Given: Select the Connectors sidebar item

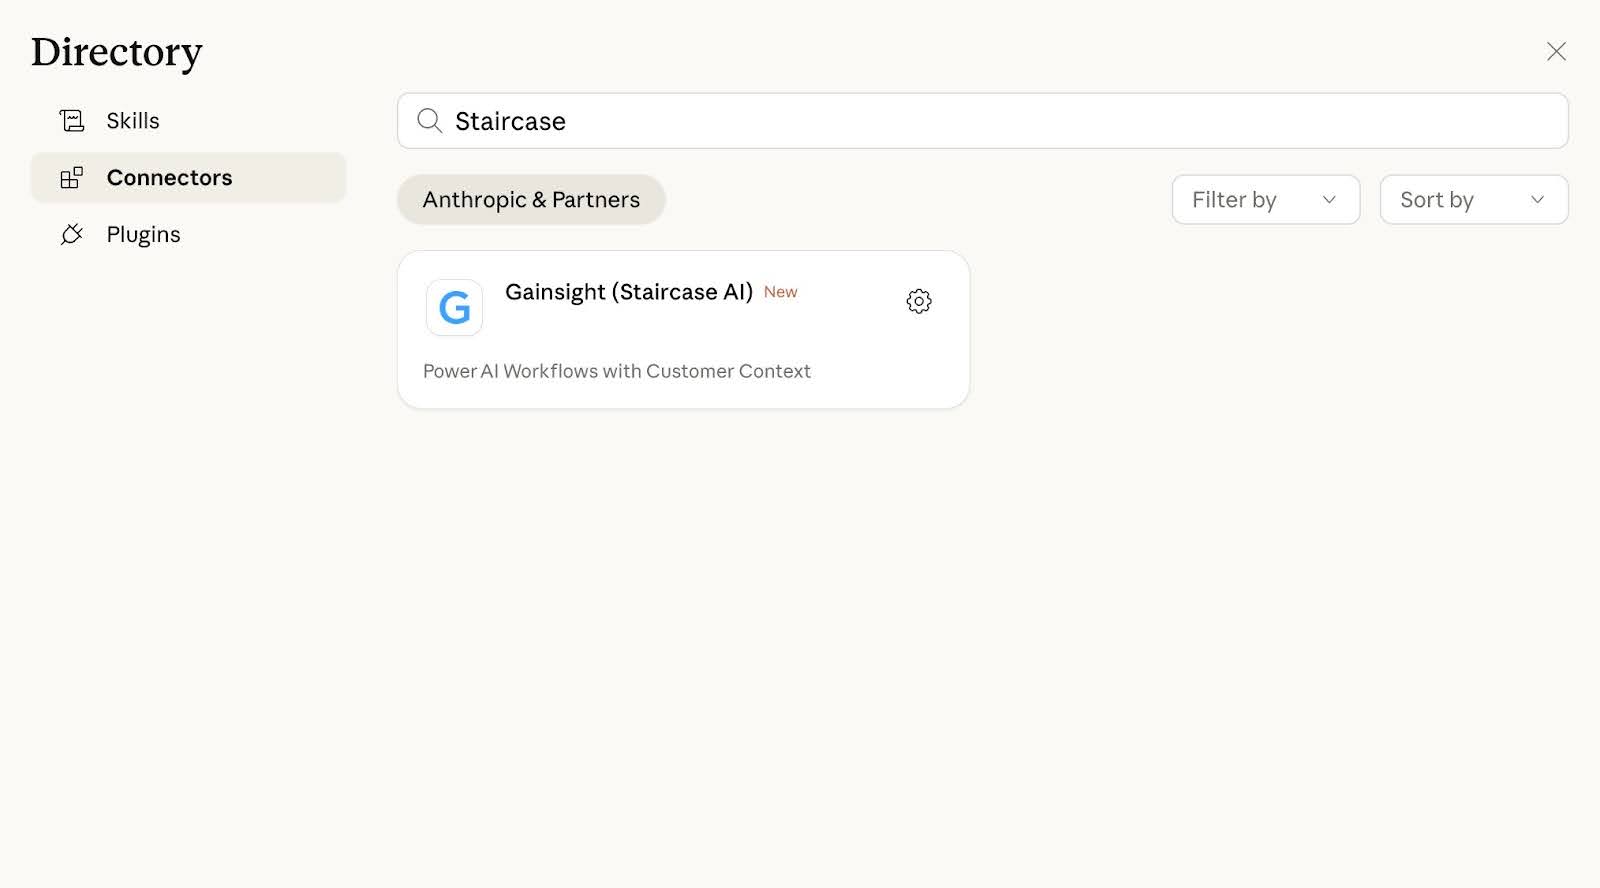Looking at the screenshot, I should pos(188,178).
